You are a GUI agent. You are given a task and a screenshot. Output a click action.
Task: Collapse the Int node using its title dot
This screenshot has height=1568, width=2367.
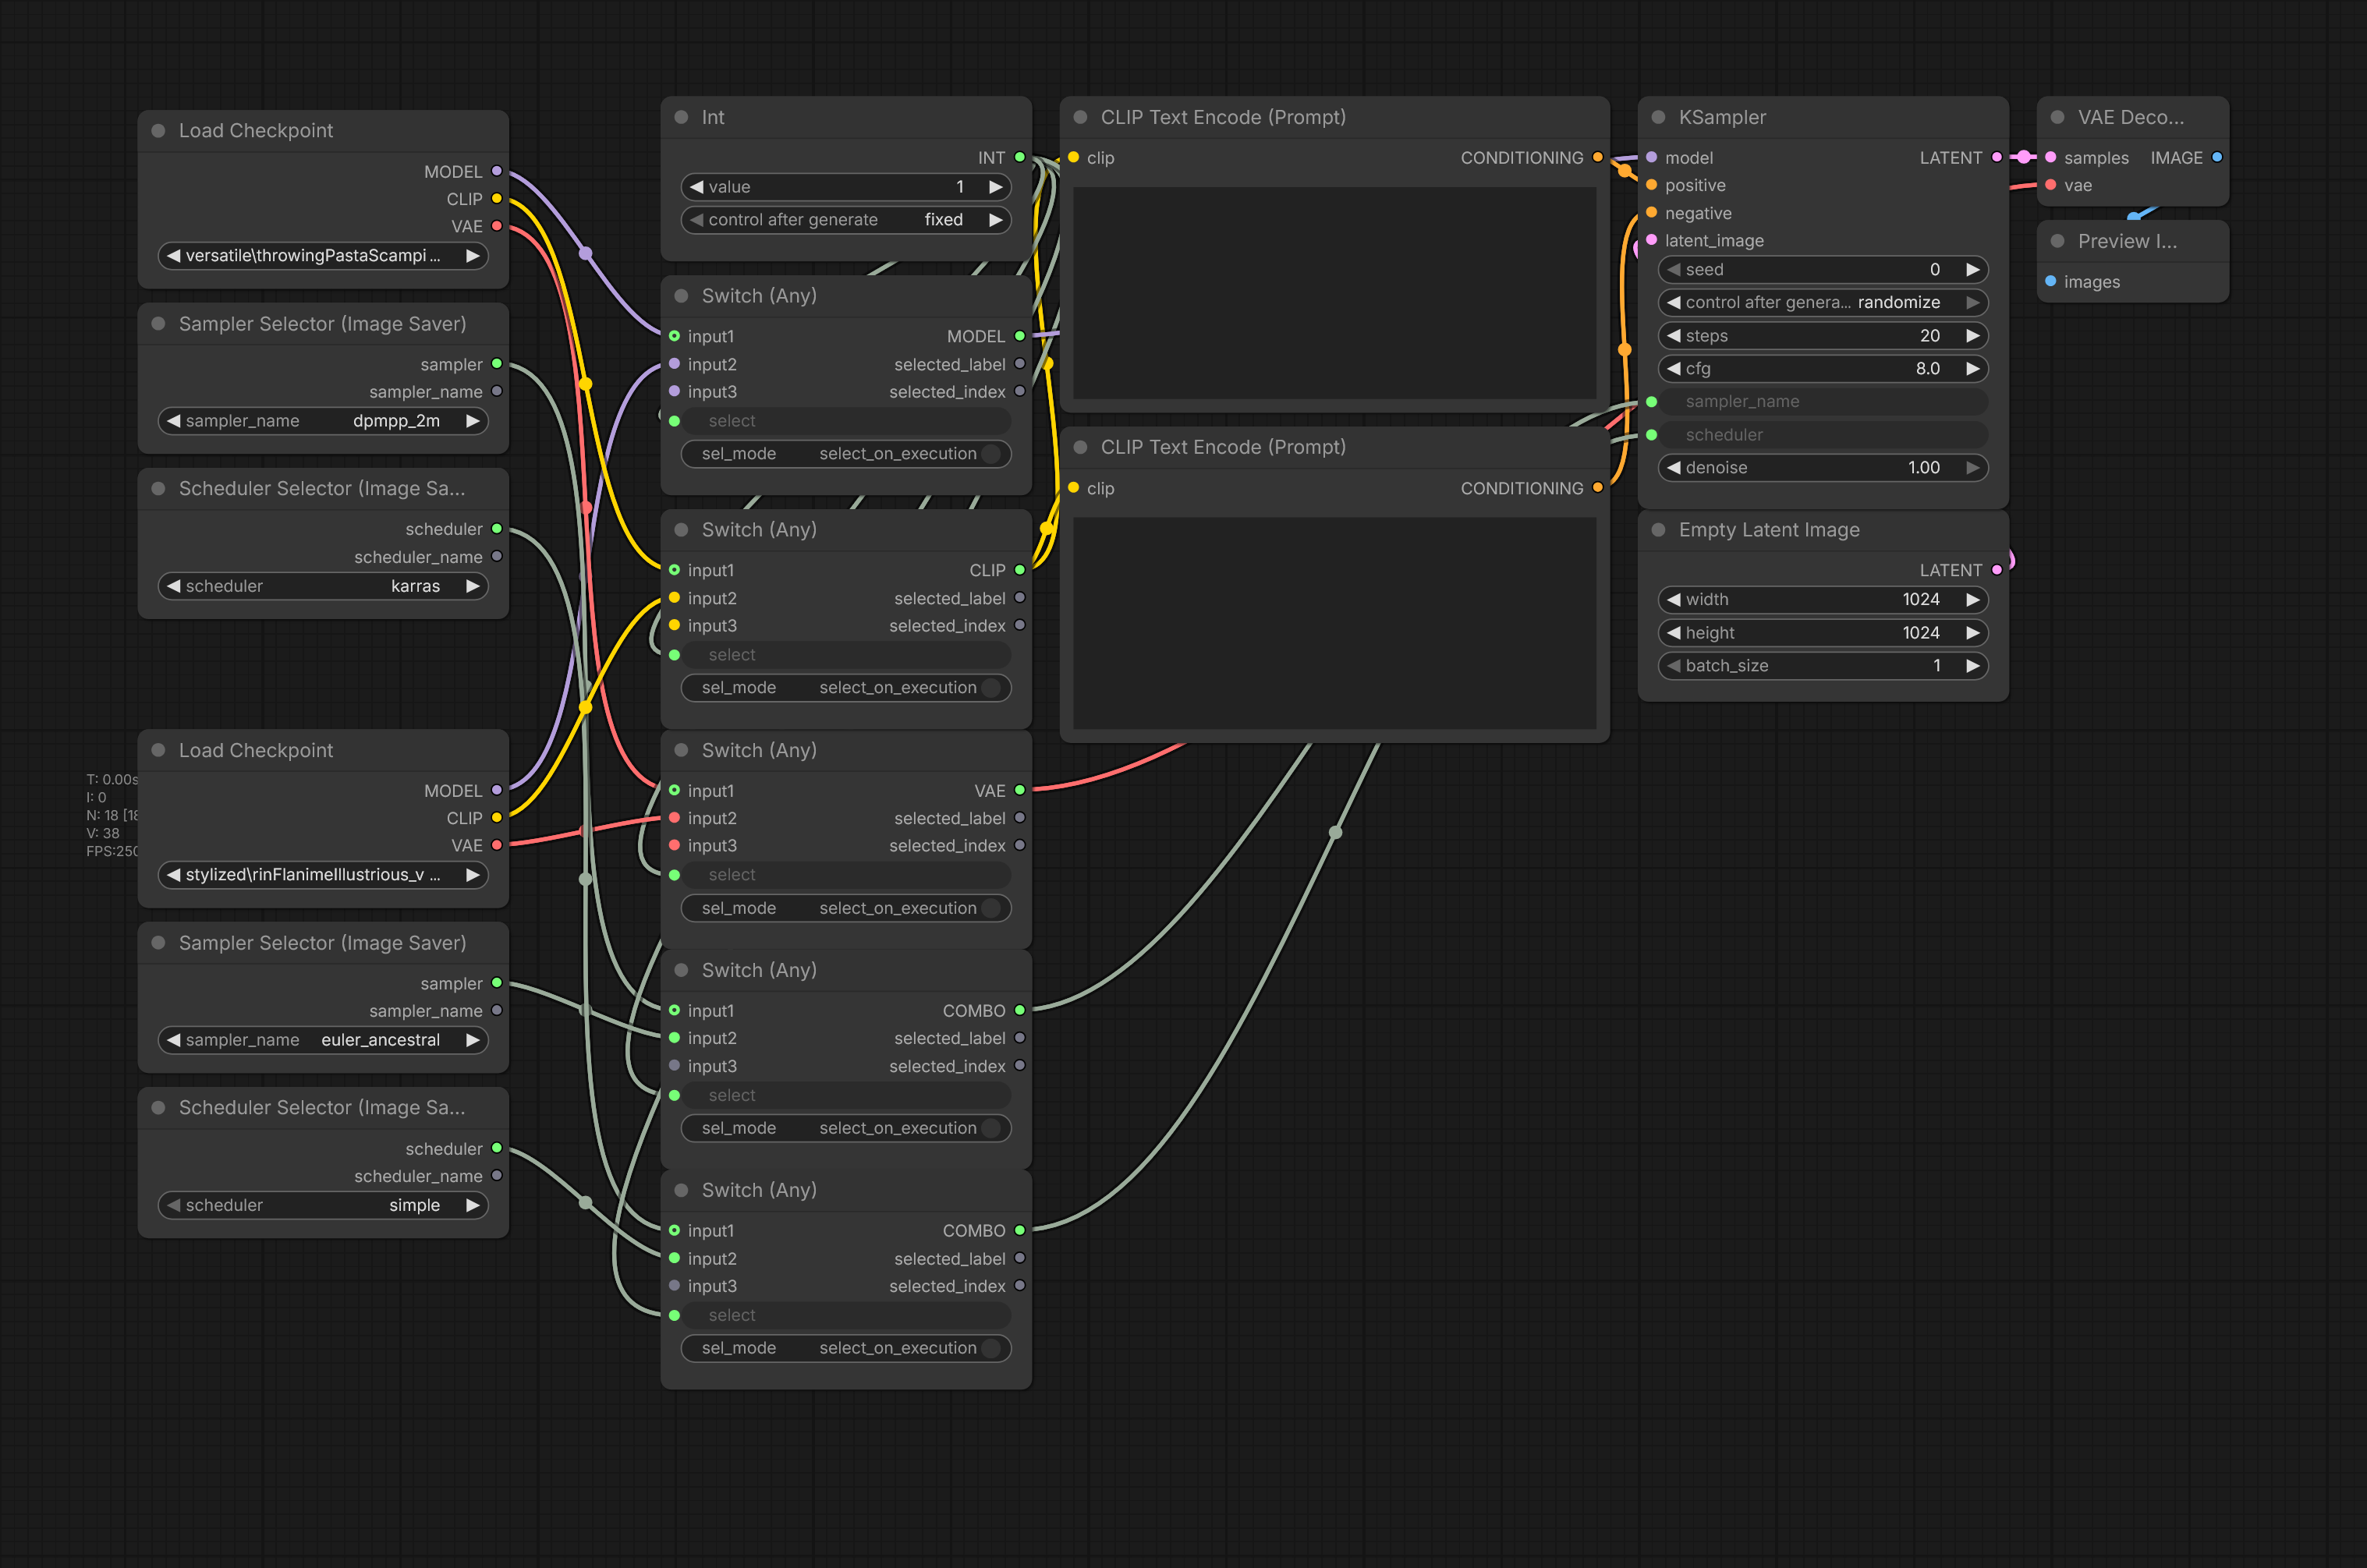click(x=681, y=117)
